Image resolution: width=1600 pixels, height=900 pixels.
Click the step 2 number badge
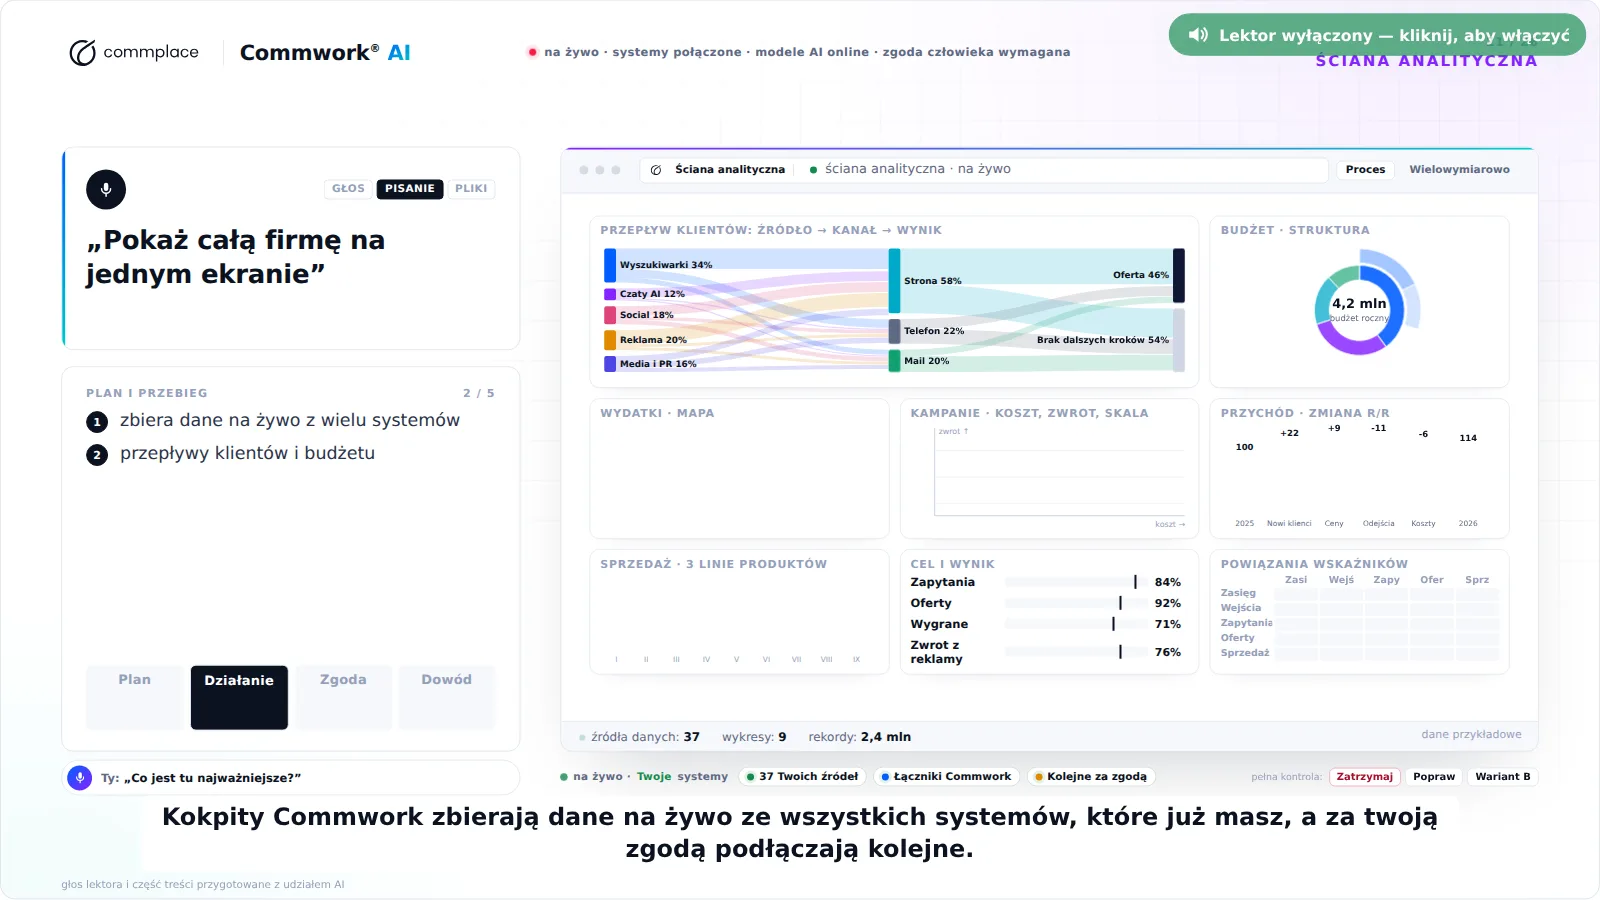click(x=97, y=455)
